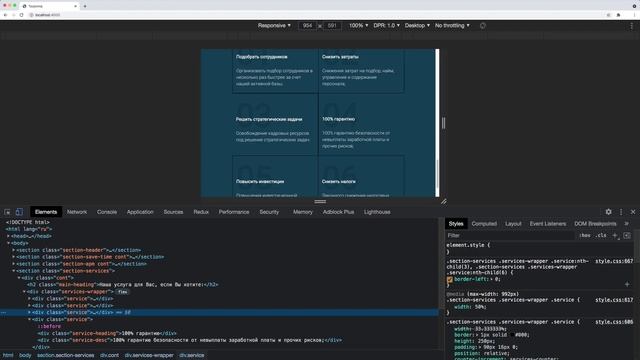The image size is (640, 360).
Task: Toggle computed styles sidebar icon
Action: click(x=627, y=235)
